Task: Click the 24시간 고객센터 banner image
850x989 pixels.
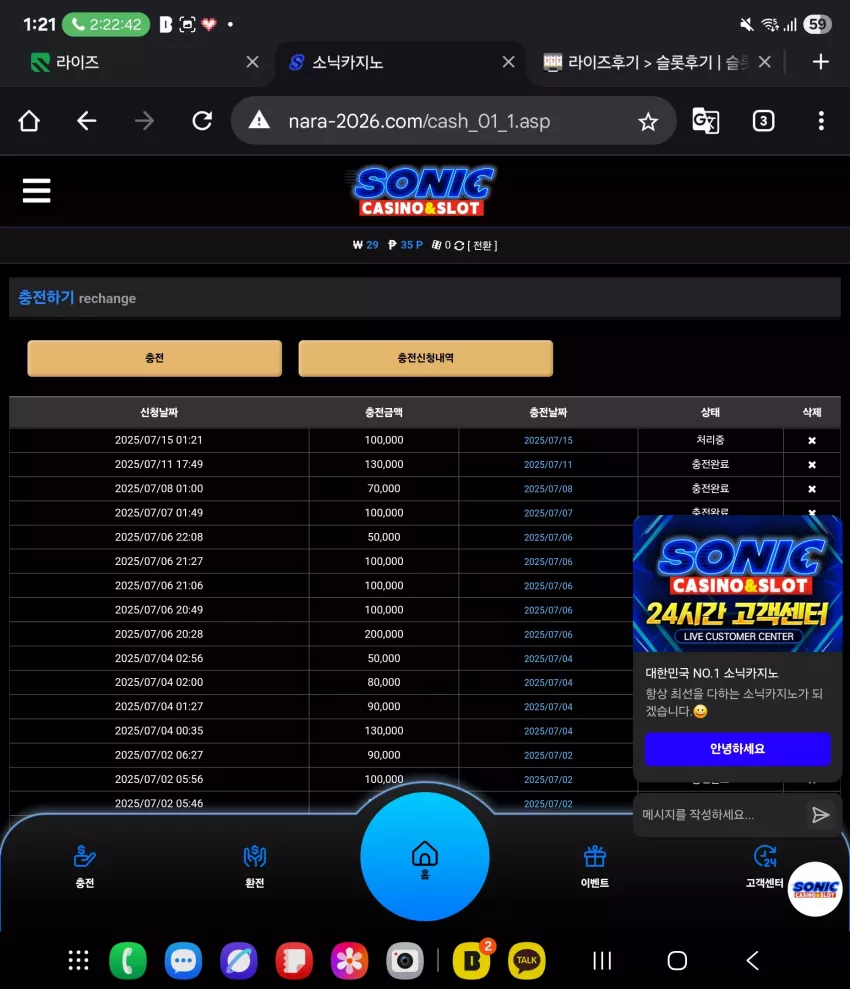Action: 737,584
